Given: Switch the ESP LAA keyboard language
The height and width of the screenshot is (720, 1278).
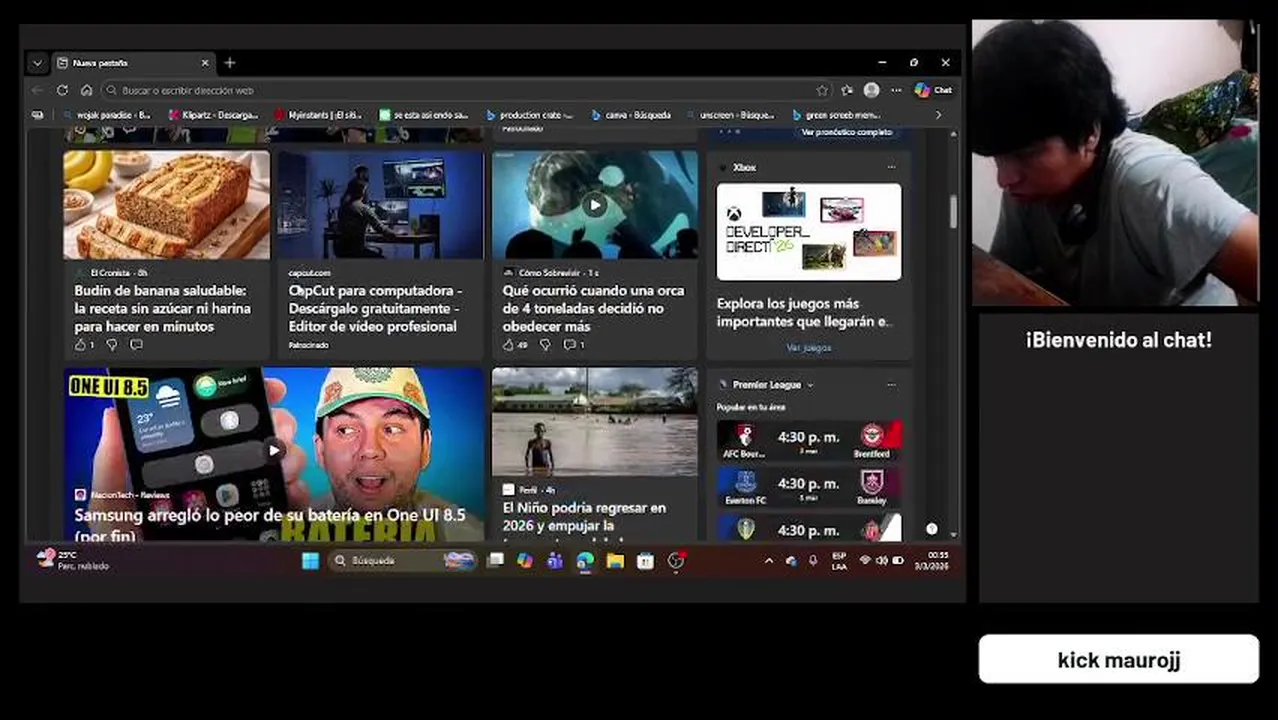Looking at the screenshot, I should click(839, 561).
